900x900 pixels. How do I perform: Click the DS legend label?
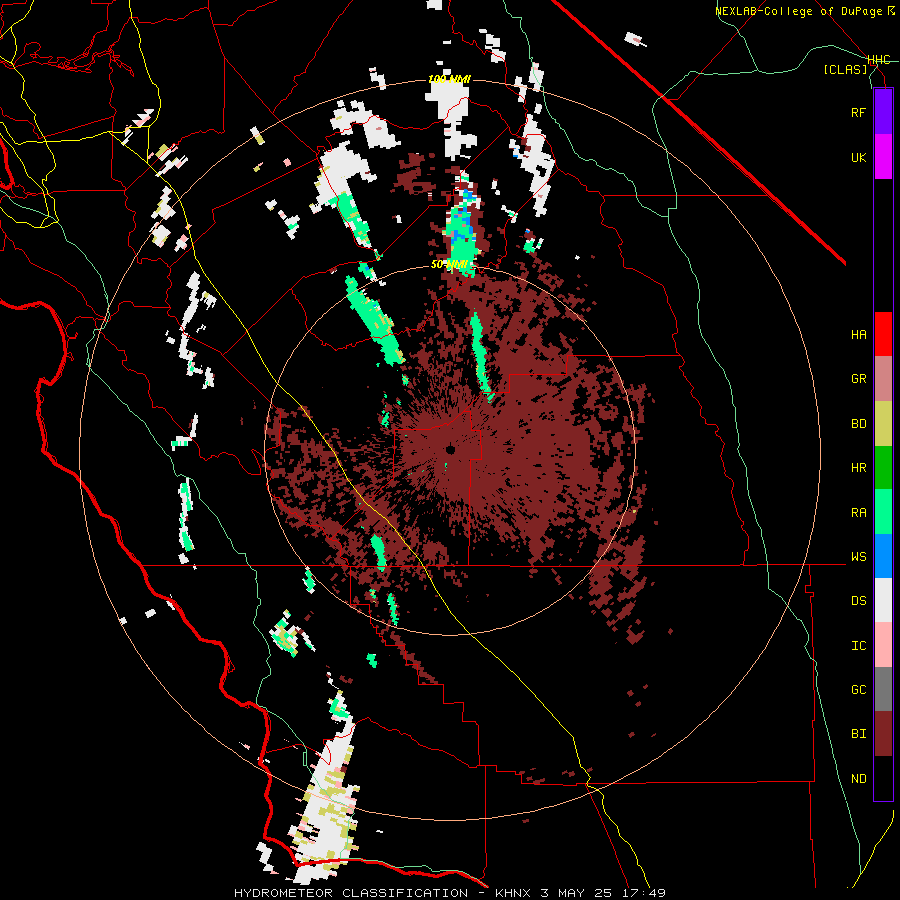(x=858, y=601)
